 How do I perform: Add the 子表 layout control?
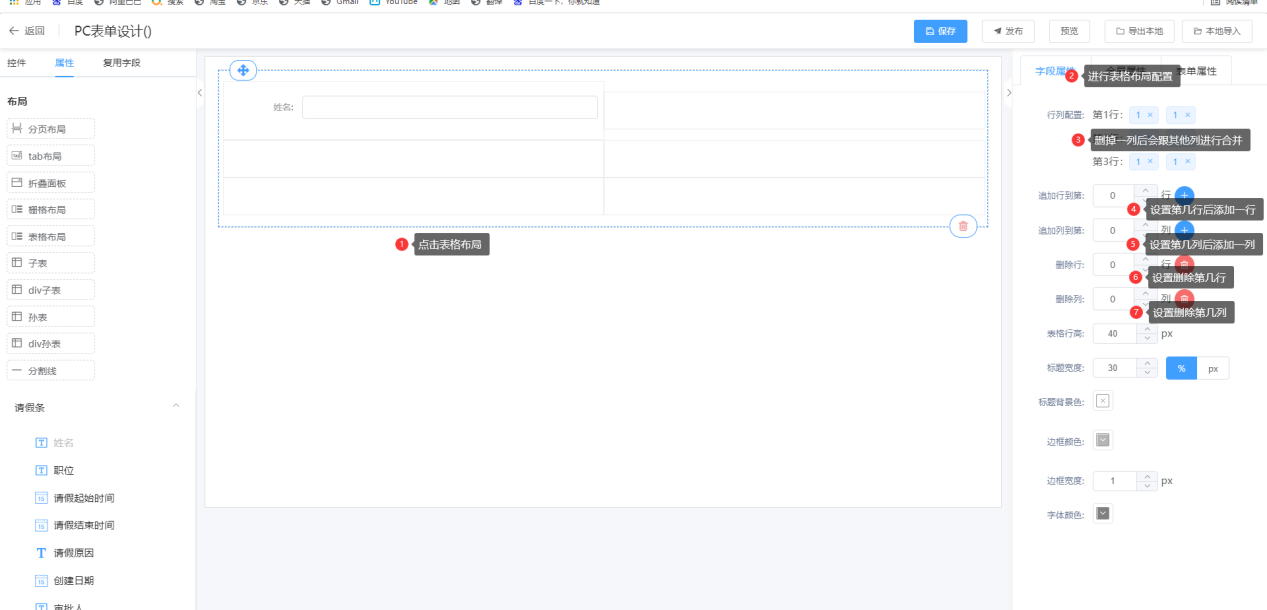51,263
